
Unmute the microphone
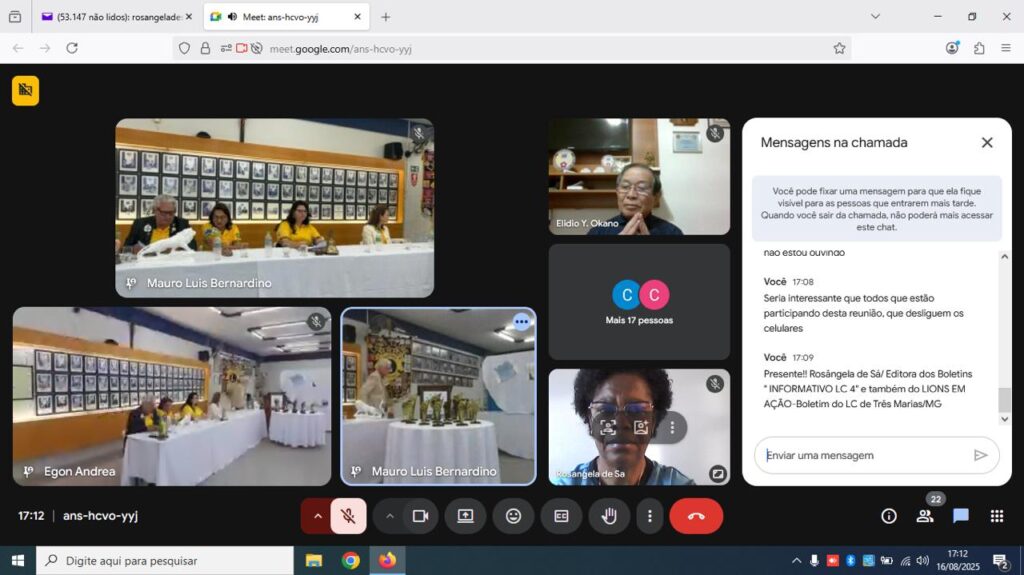348,516
